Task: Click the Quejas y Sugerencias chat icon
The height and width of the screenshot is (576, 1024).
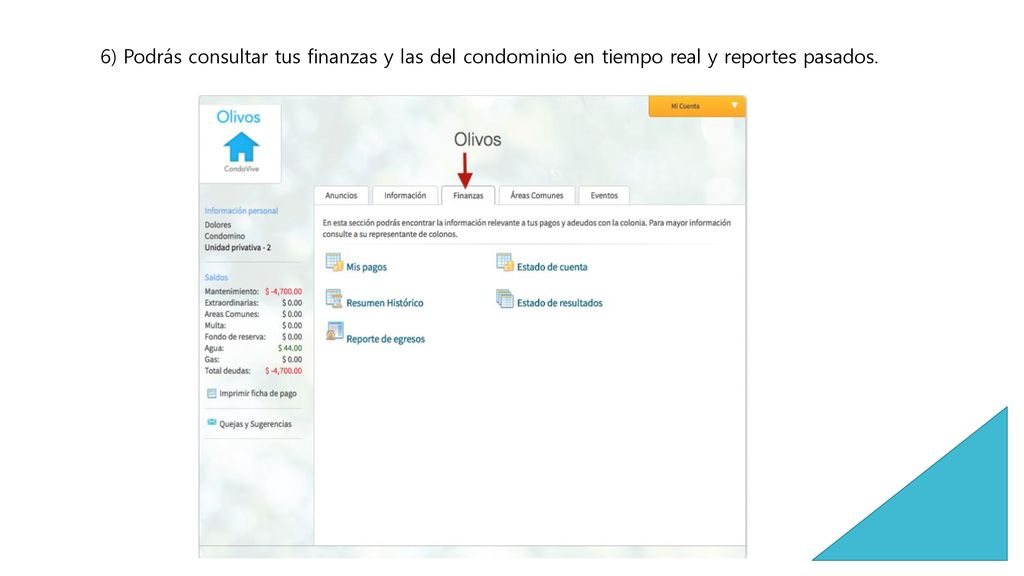Action: coord(212,423)
